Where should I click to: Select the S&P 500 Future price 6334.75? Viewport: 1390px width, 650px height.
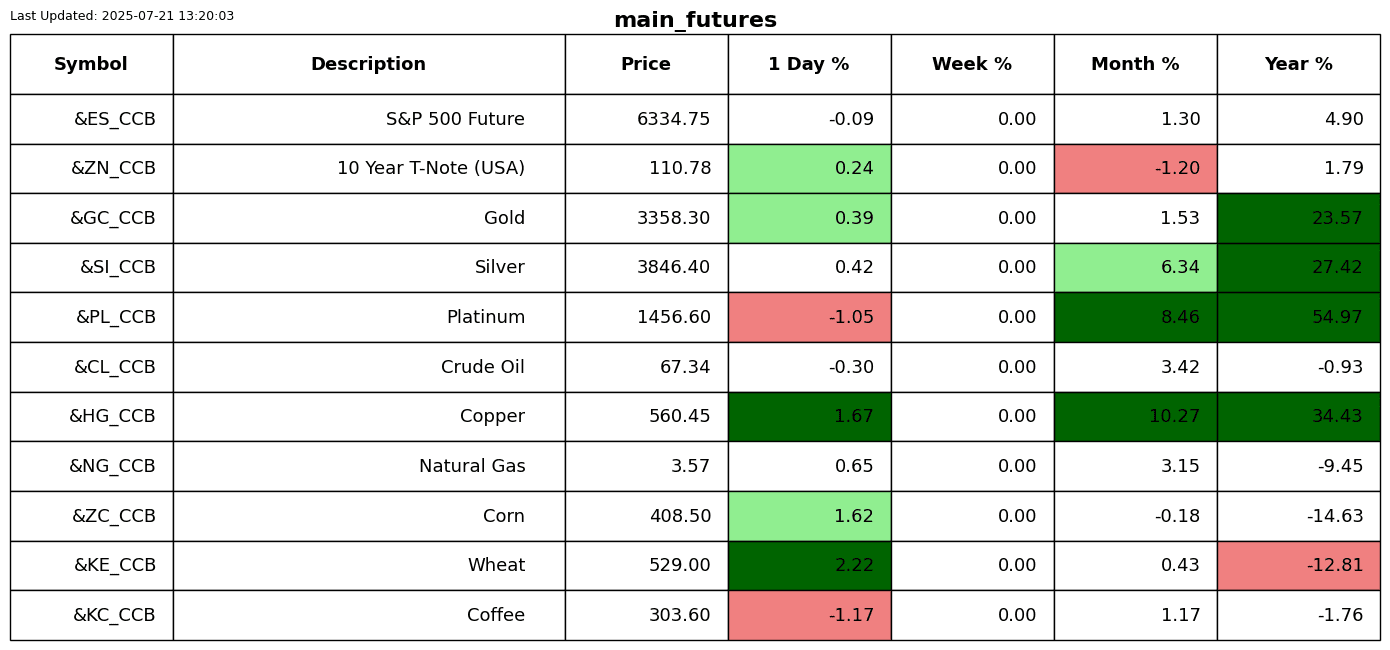pos(646,119)
